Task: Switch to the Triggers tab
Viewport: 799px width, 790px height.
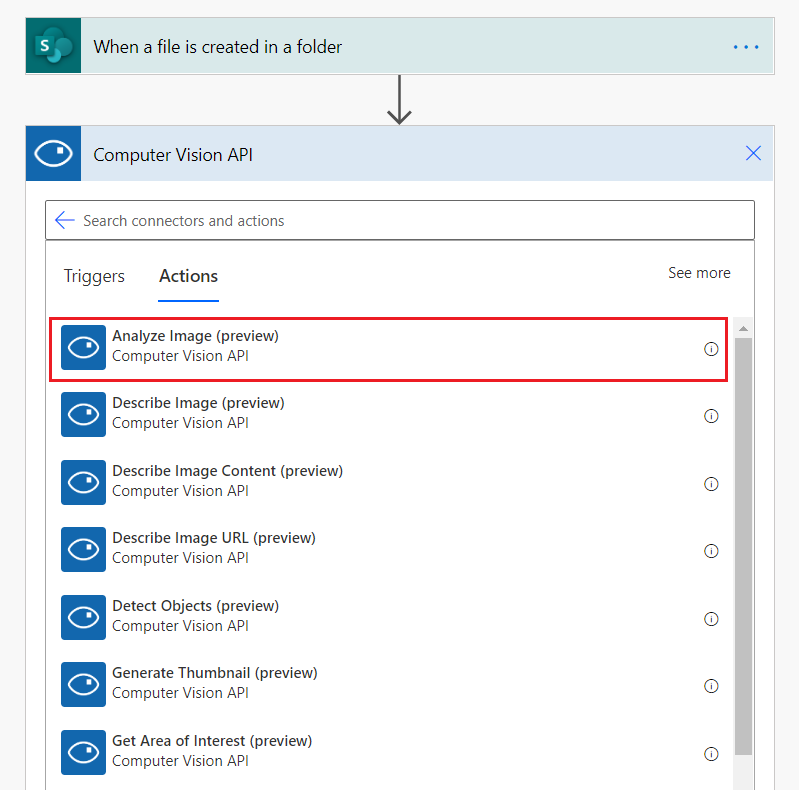Action: 94,276
